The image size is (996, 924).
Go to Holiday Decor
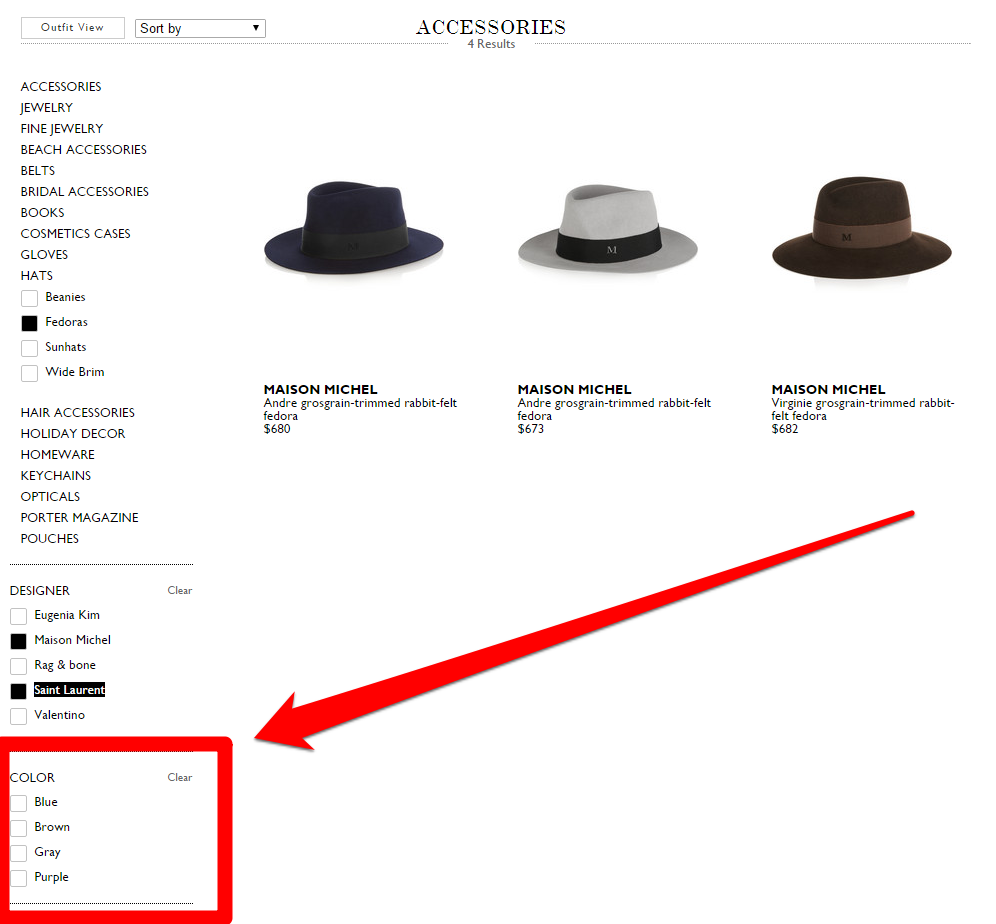[72, 433]
